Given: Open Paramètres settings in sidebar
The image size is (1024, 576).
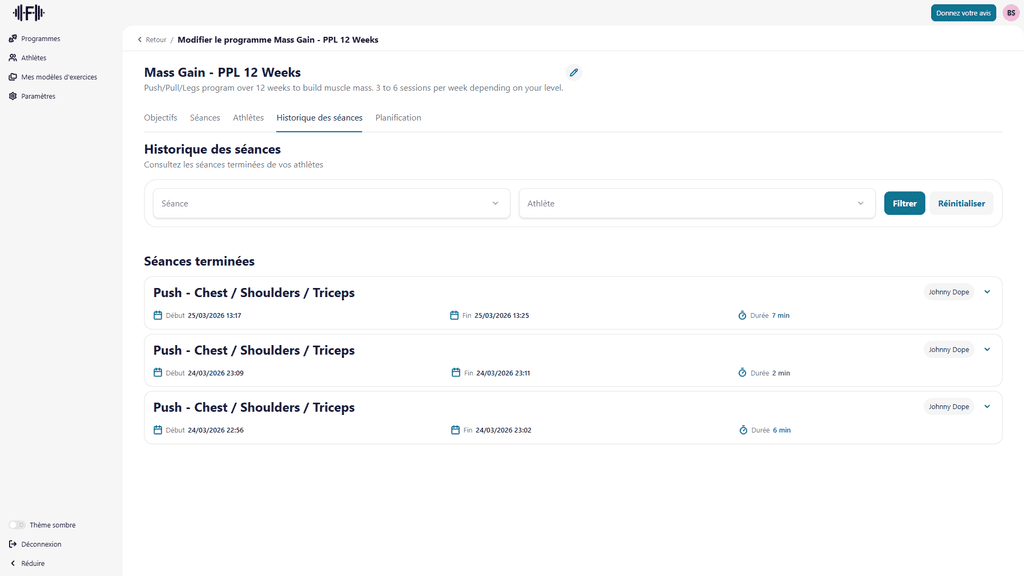Looking at the screenshot, I should 38,97.
